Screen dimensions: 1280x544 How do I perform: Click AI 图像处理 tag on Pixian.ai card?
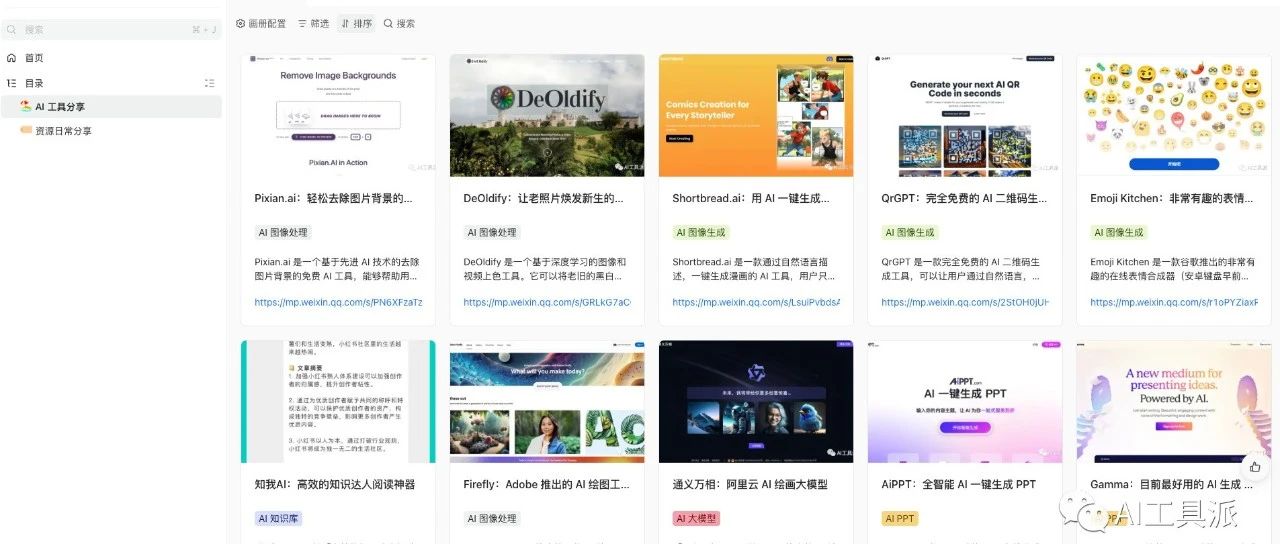(283, 232)
